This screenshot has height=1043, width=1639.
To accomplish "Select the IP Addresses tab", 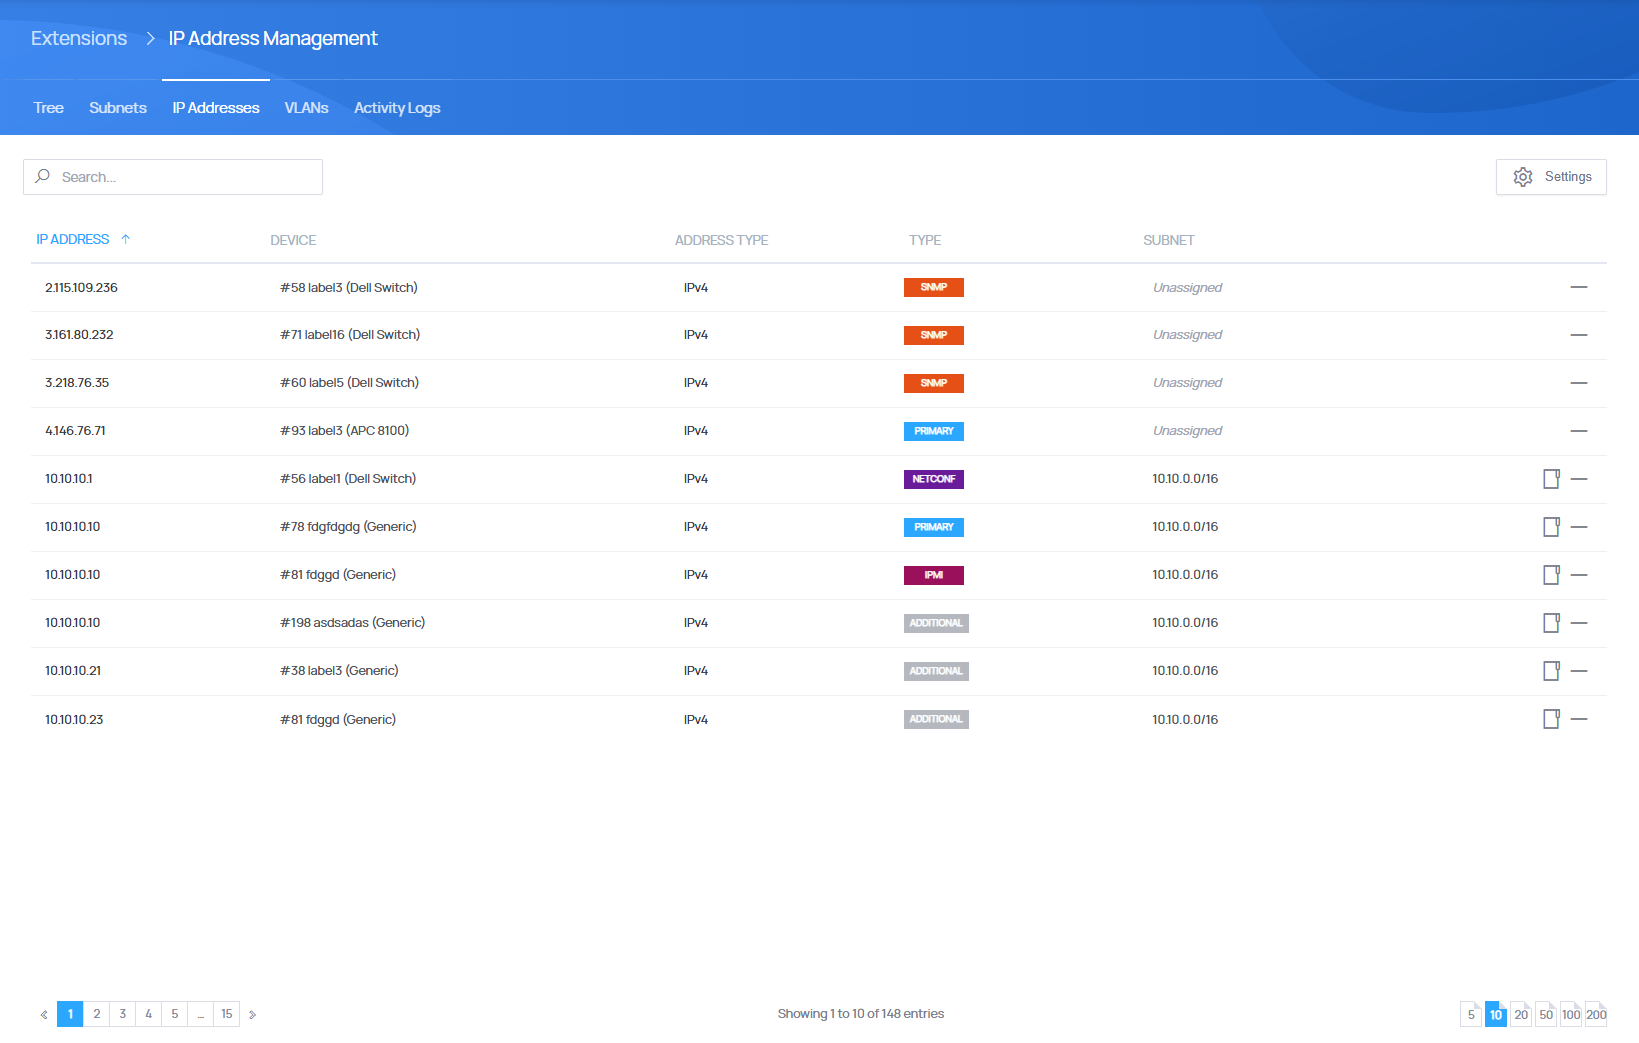I will [216, 108].
